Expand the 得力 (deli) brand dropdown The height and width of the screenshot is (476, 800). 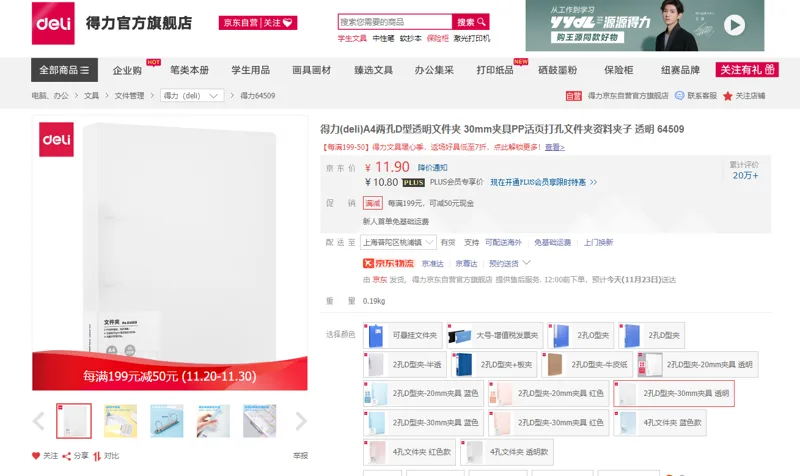click(x=192, y=95)
